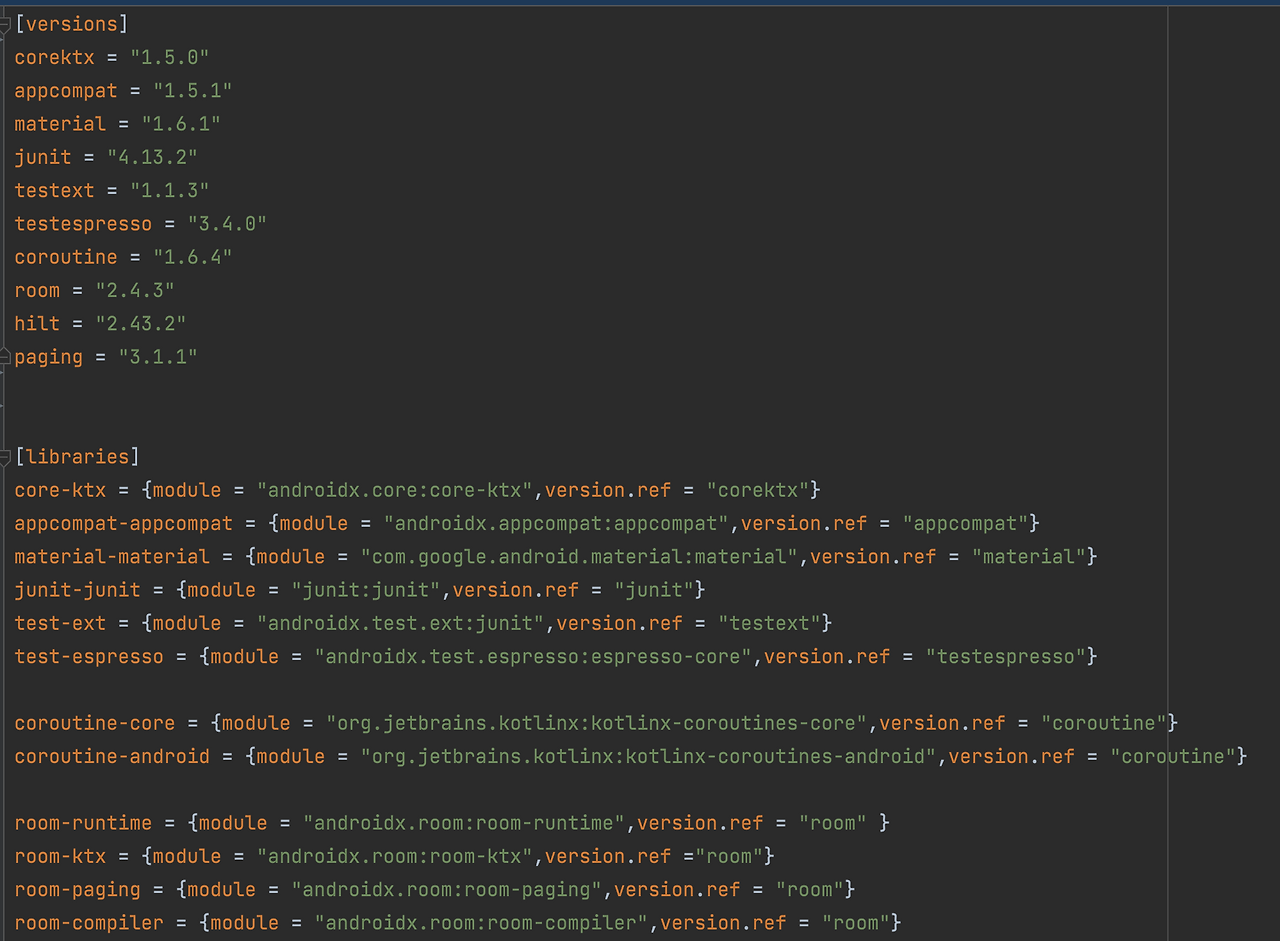
Task: Click the paging key in the versions section
Action: point(48,357)
